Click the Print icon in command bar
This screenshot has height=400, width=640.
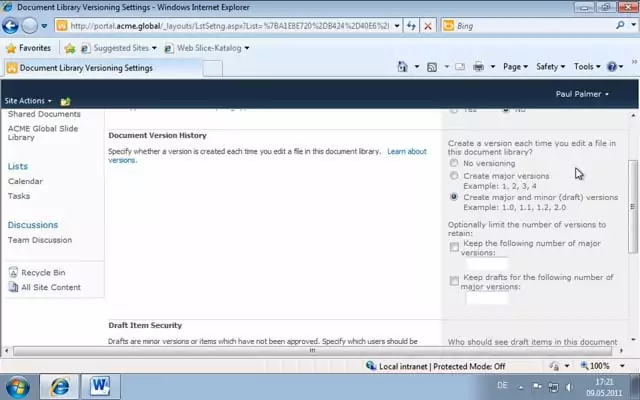[478, 67]
